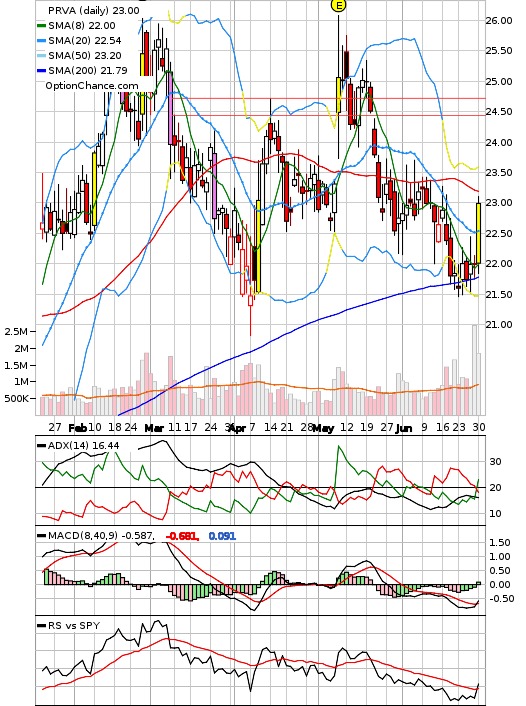
Task: Click the 22.00 price axis label
Action: pyautogui.click(x=499, y=264)
